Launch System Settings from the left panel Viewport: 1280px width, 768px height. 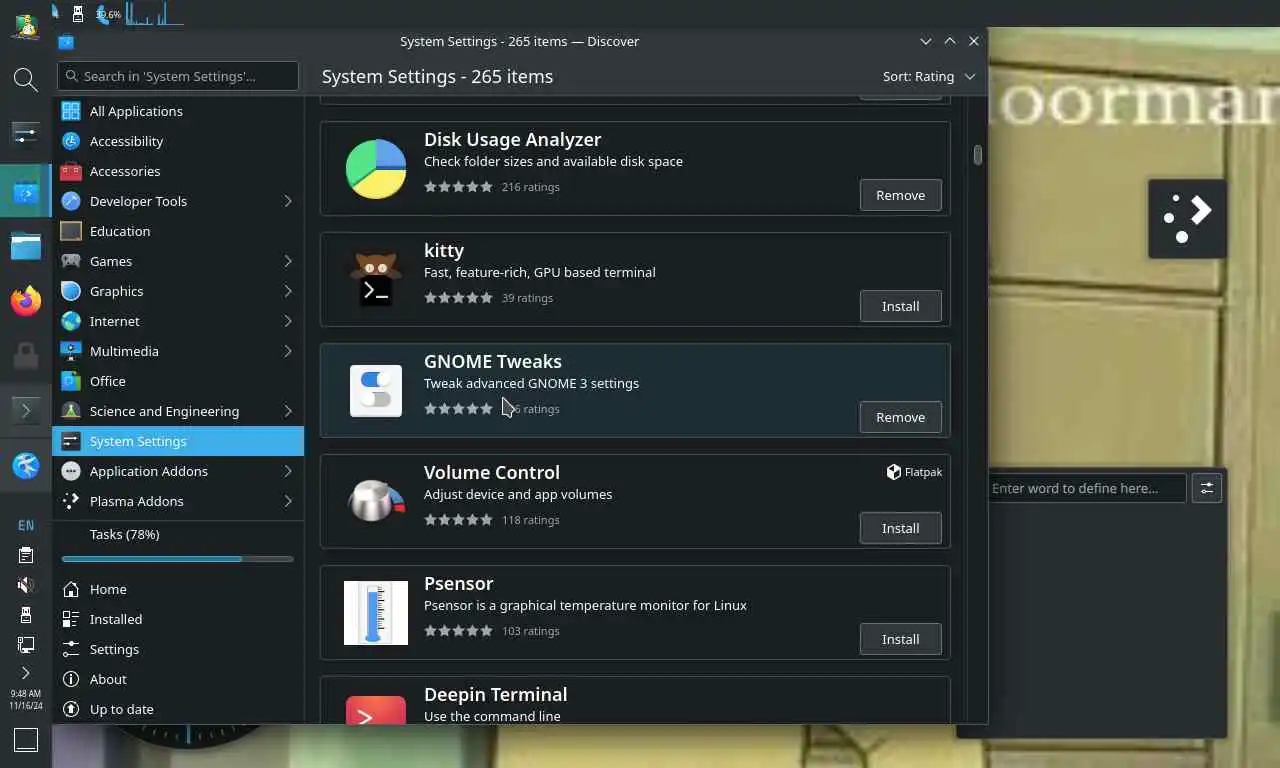[26, 132]
